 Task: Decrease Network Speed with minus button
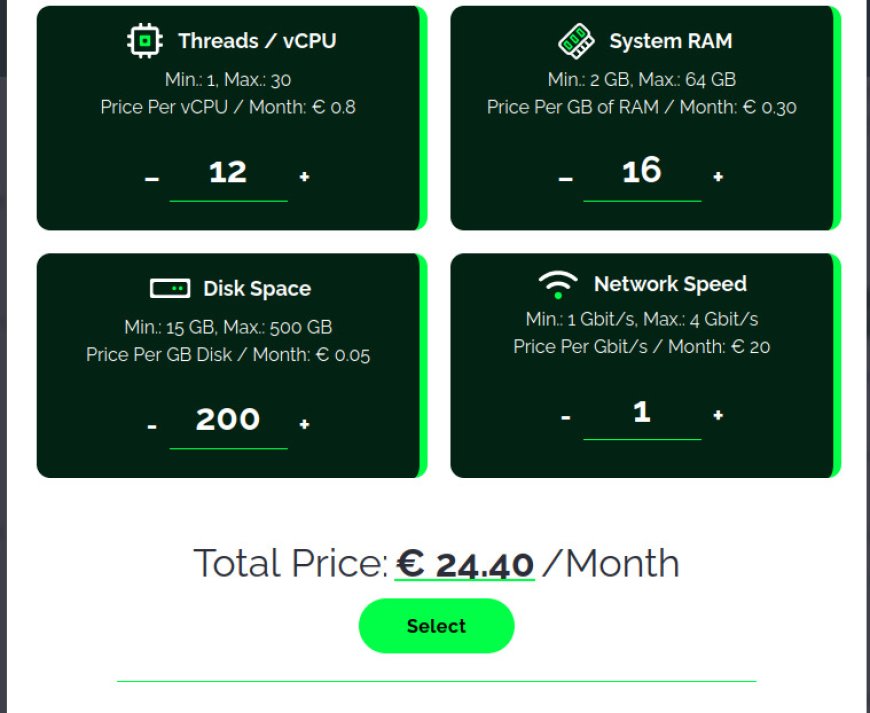[x=565, y=417]
